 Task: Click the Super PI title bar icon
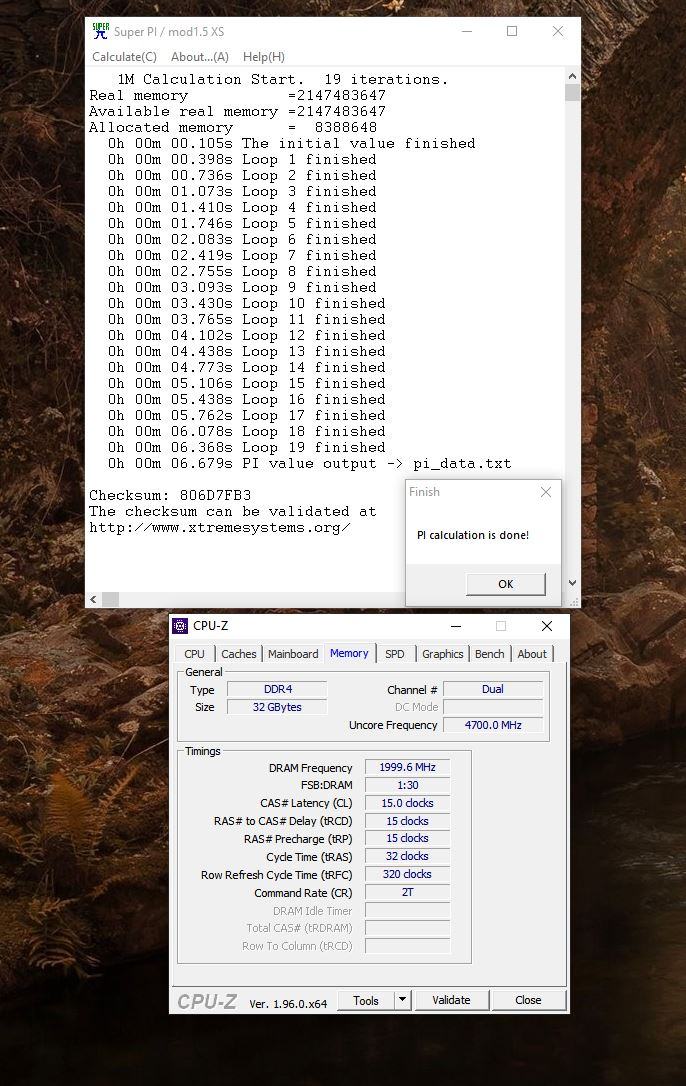coord(101,31)
